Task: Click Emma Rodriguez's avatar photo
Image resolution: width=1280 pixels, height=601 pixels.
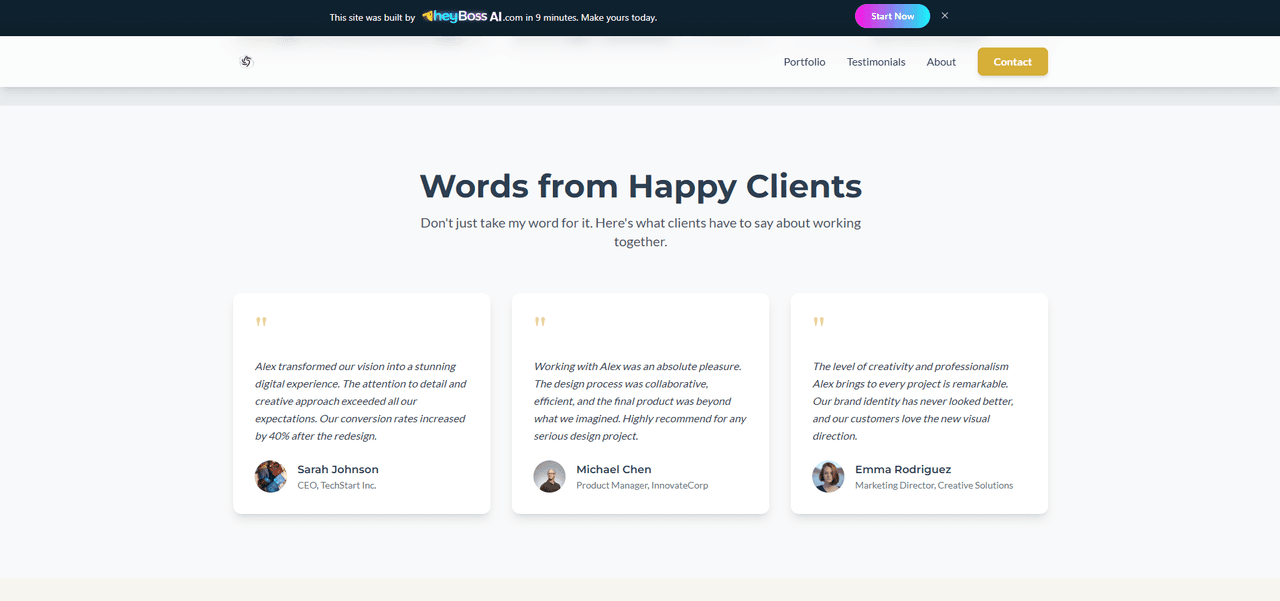Action: 828,476
